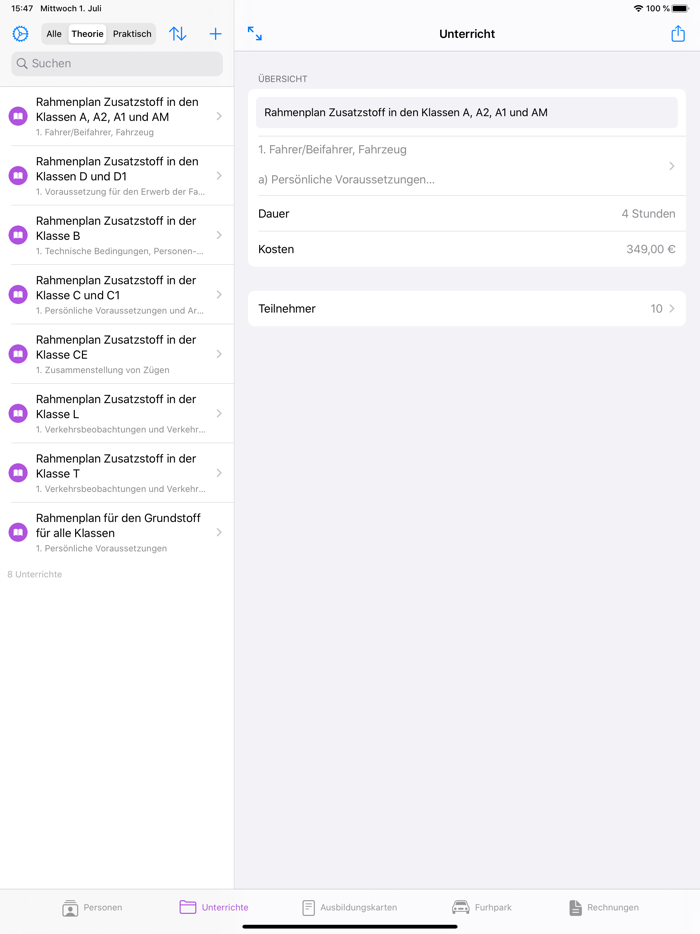Open Rechnungen document icon tab

(x=575, y=907)
